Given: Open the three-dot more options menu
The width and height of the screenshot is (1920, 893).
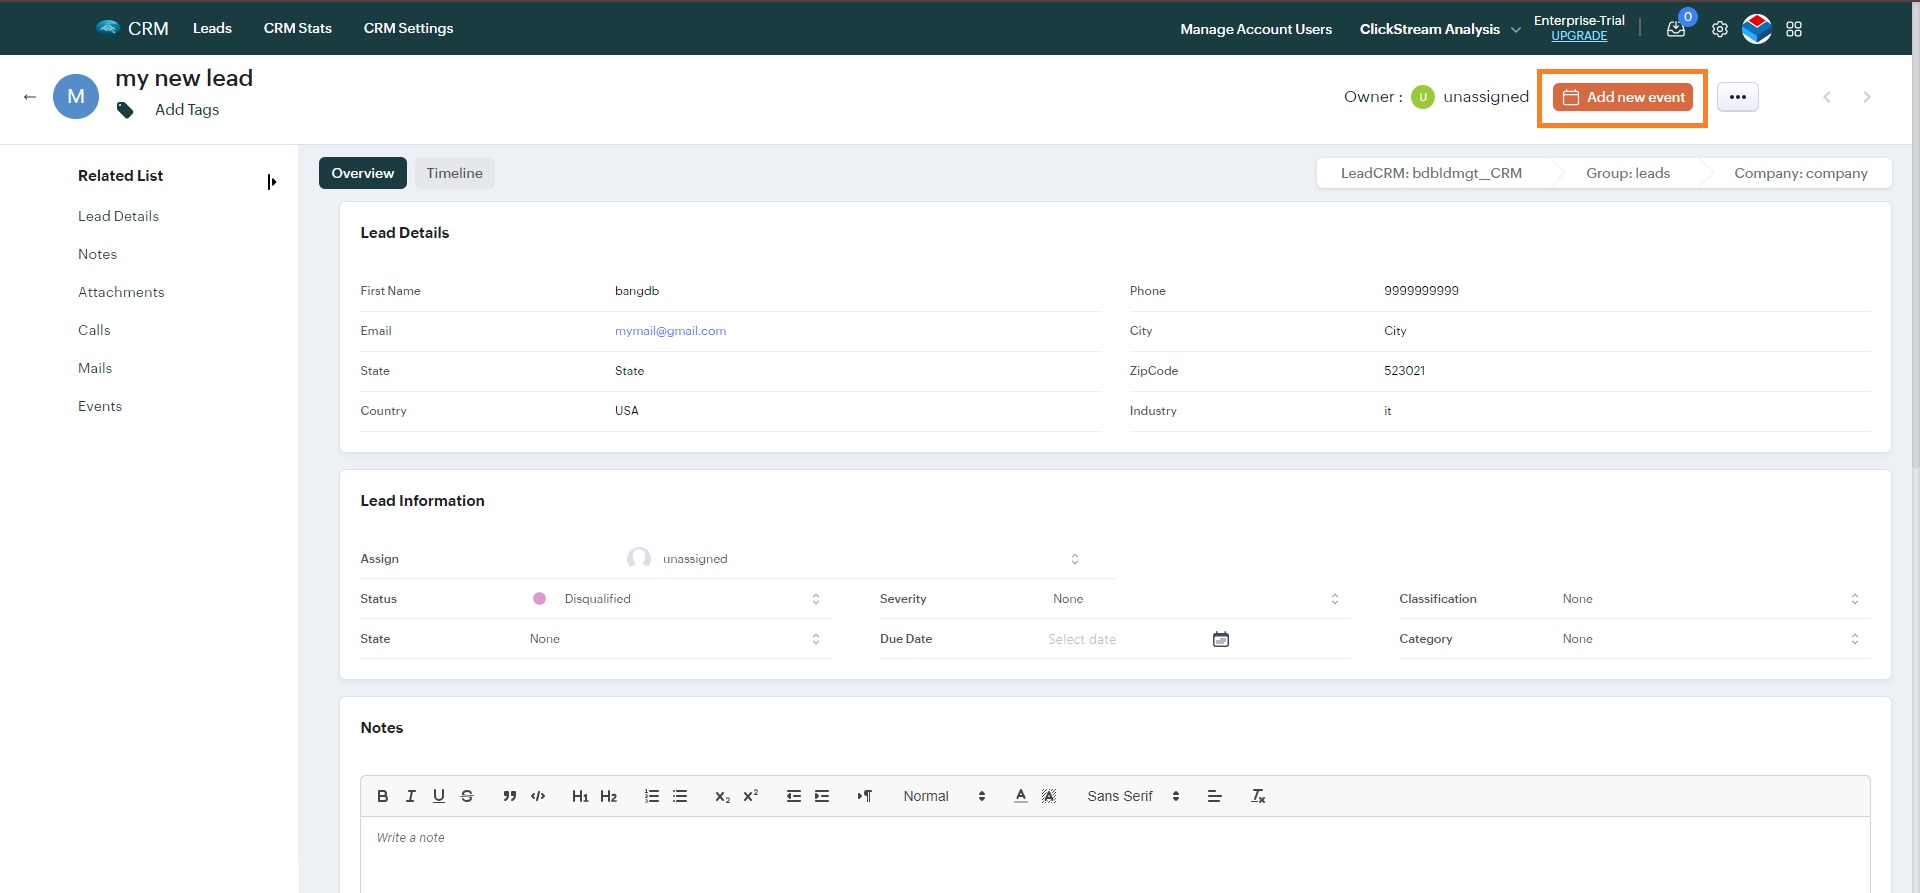Looking at the screenshot, I should point(1738,97).
